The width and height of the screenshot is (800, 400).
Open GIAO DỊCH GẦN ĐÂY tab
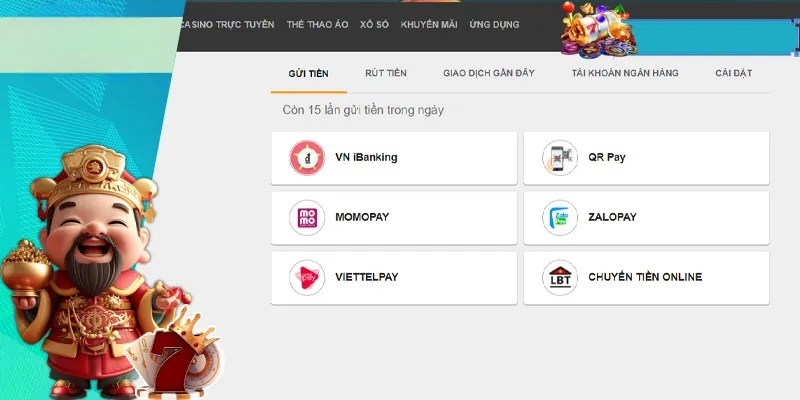coord(489,73)
